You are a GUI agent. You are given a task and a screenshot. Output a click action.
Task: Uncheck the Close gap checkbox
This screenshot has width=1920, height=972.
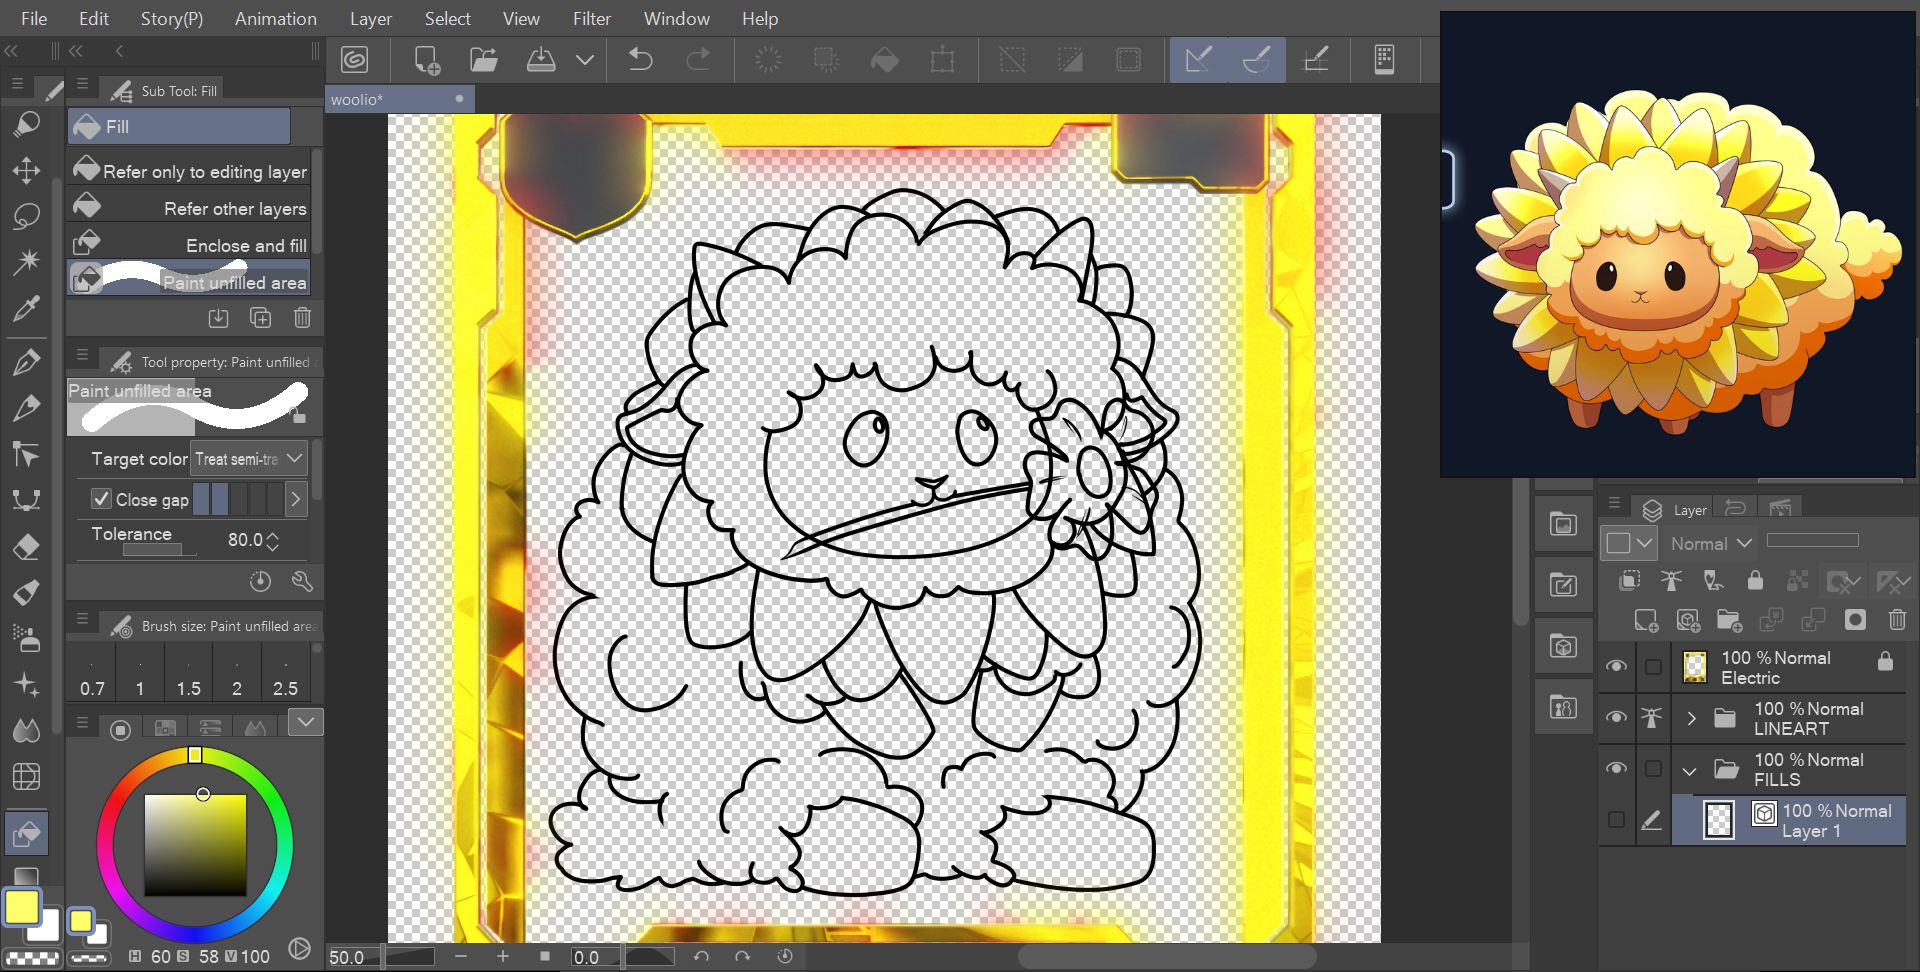click(101, 499)
